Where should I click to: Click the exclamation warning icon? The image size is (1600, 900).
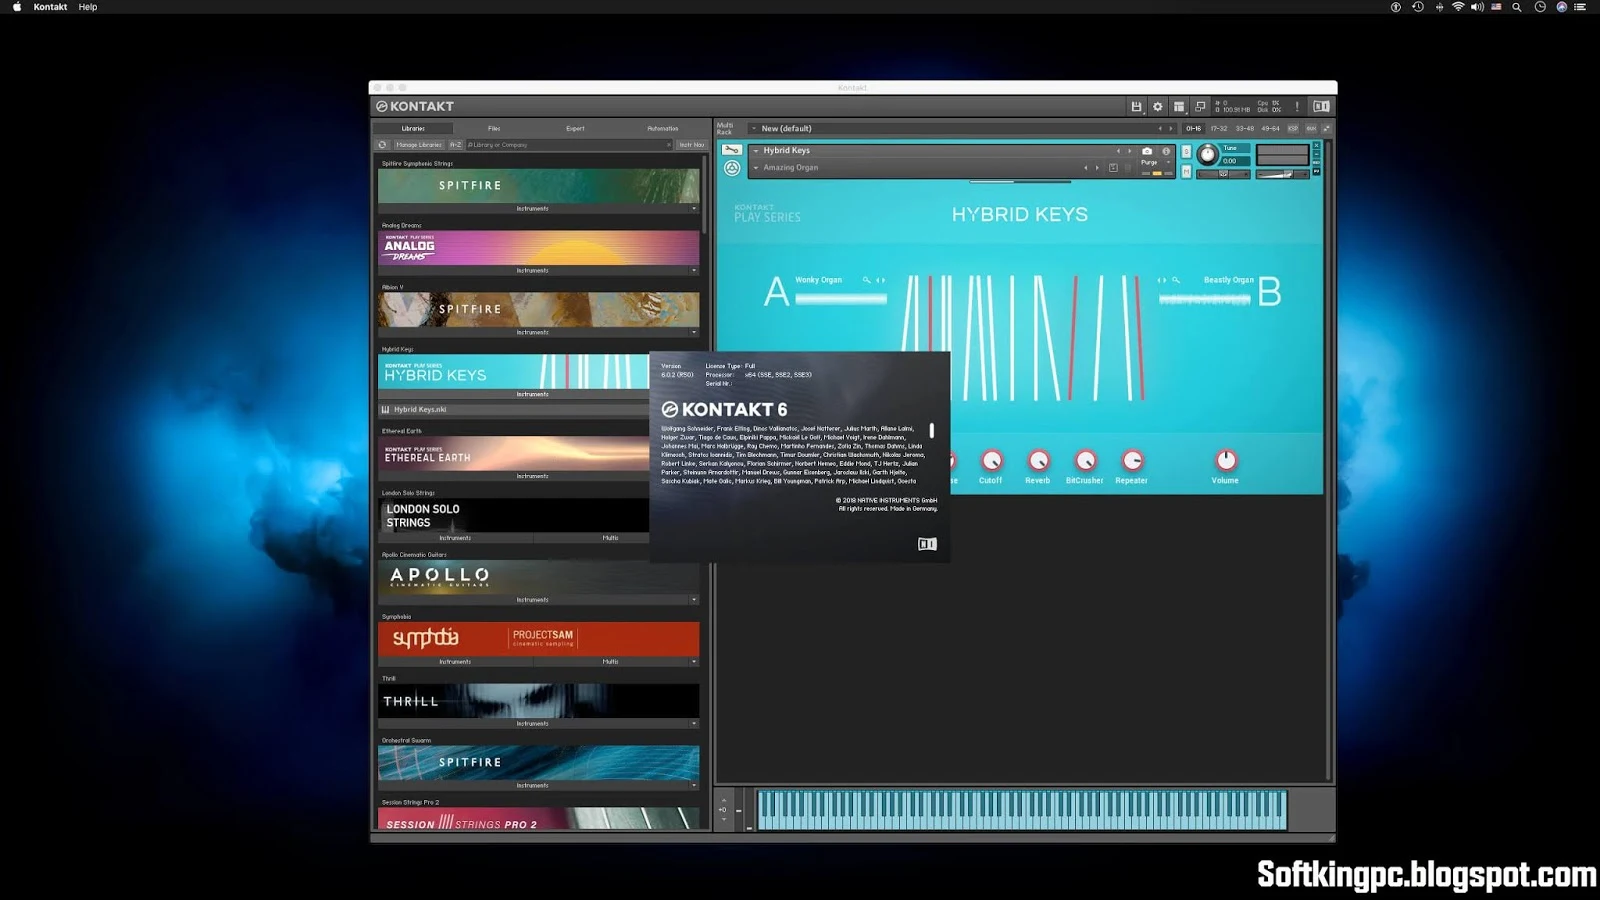pyautogui.click(x=1297, y=106)
